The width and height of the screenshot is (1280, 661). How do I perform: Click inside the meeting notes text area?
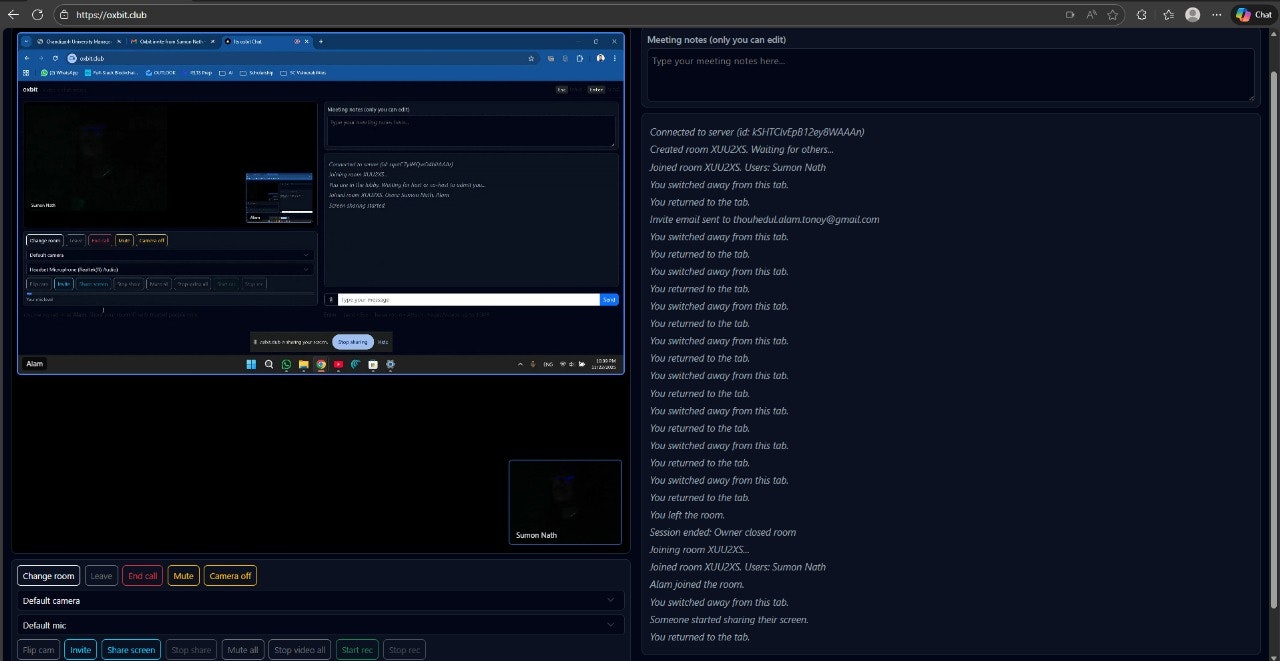pos(950,74)
